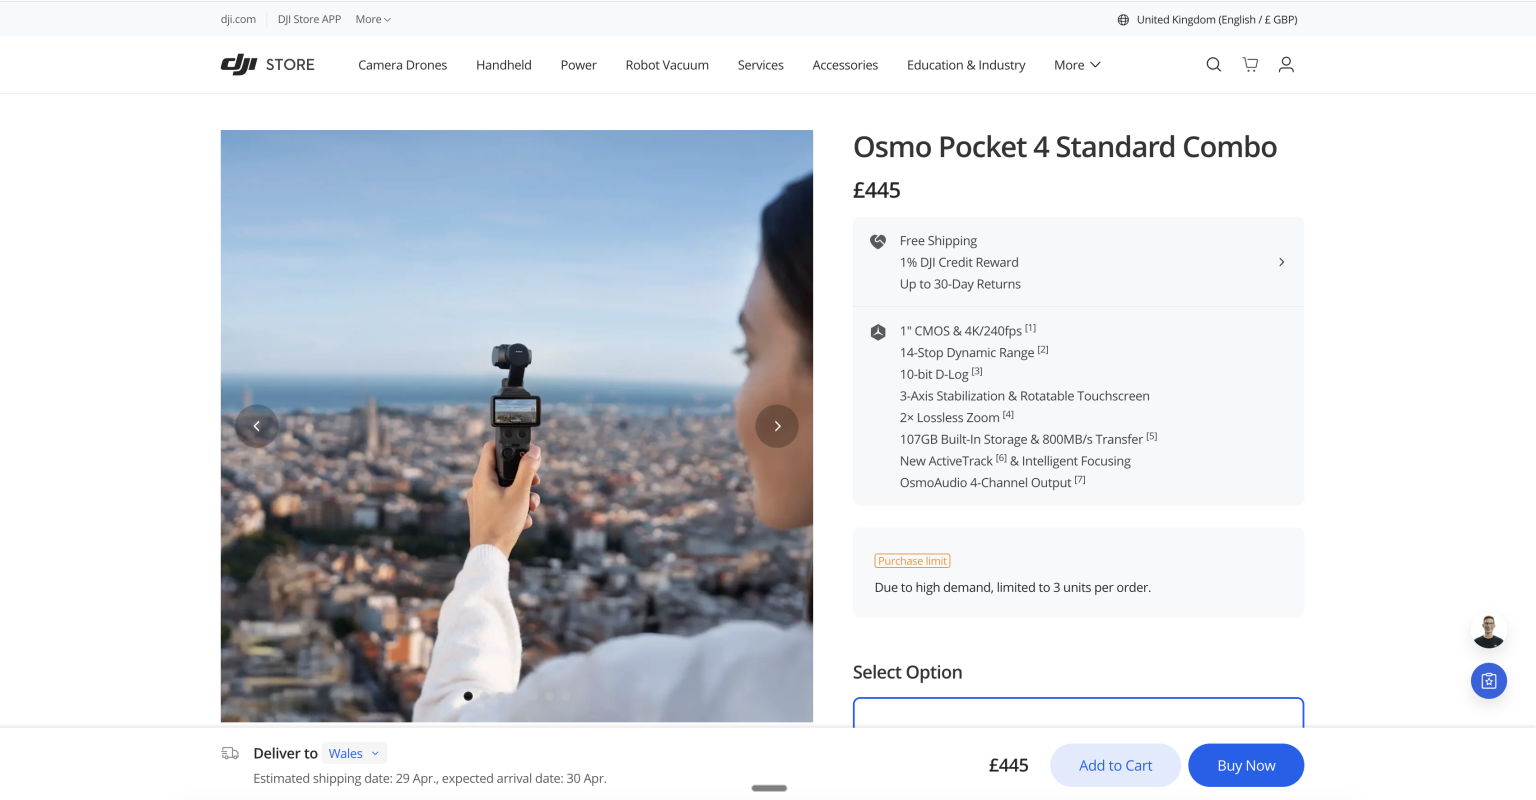
Task: Click the user account icon
Action: [x=1286, y=65]
